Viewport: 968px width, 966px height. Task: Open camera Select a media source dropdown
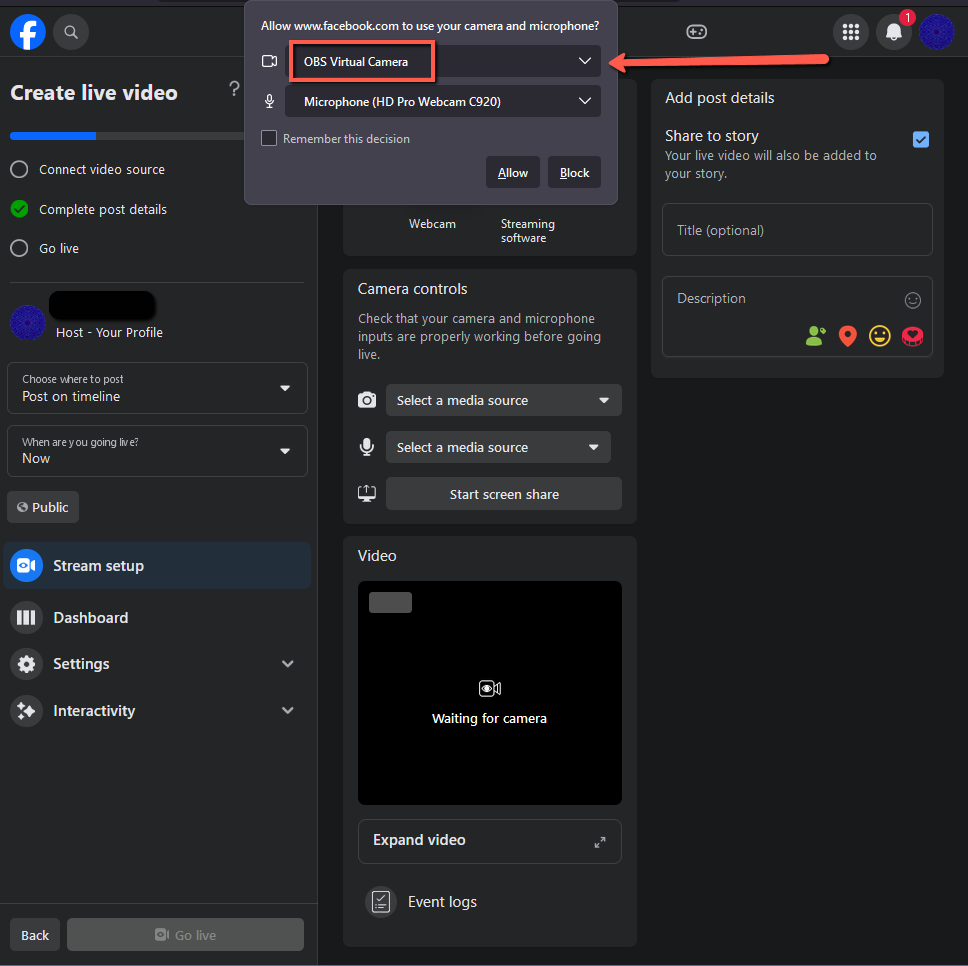pyautogui.click(x=504, y=400)
